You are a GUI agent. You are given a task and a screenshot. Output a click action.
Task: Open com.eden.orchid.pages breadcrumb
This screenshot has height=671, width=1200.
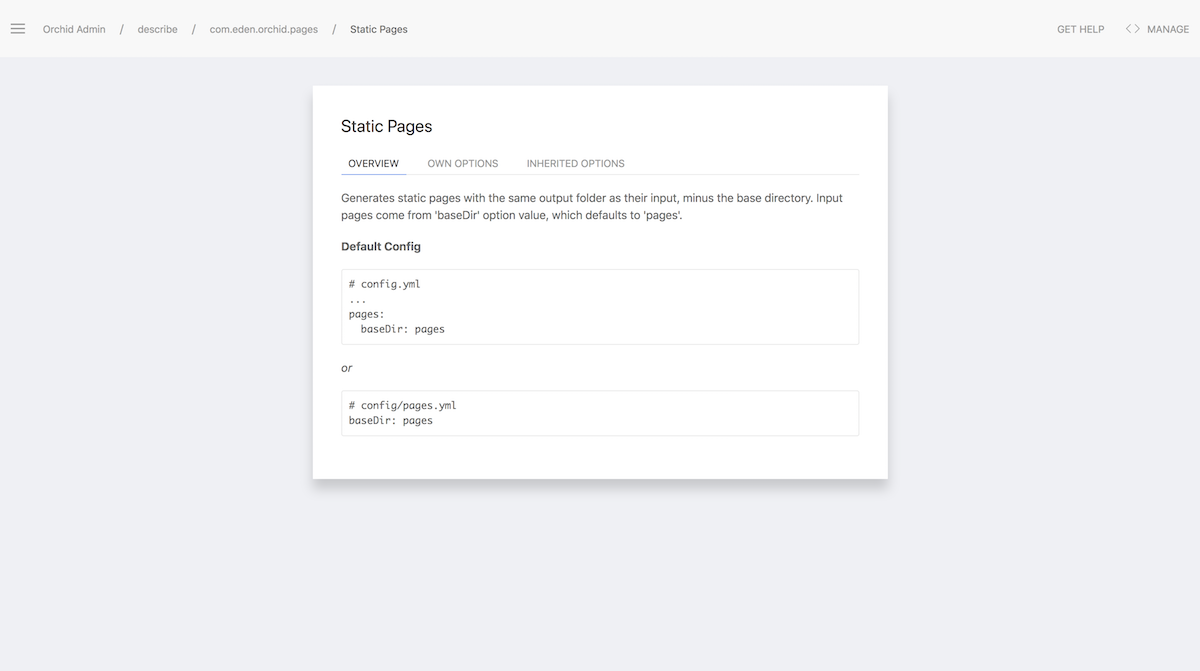264,29
